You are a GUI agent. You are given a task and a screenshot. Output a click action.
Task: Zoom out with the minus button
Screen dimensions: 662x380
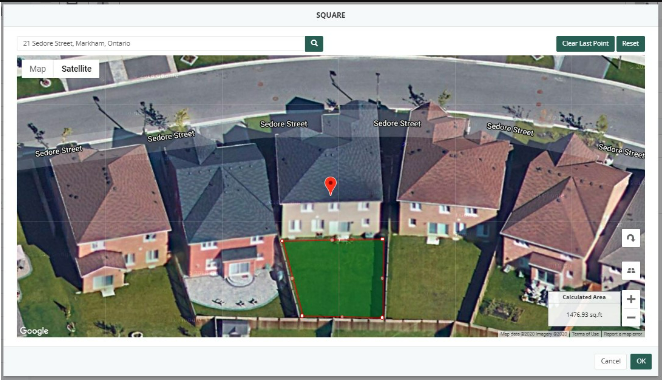tap(631, 317)
